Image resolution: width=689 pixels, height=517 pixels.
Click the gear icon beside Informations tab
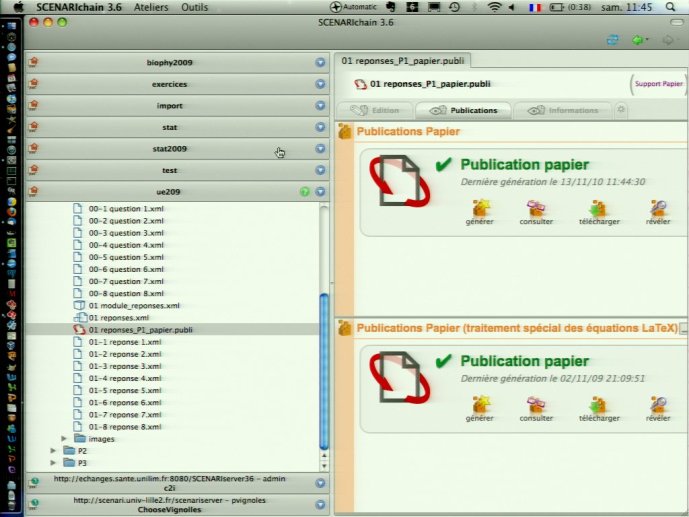pos(621,109)
